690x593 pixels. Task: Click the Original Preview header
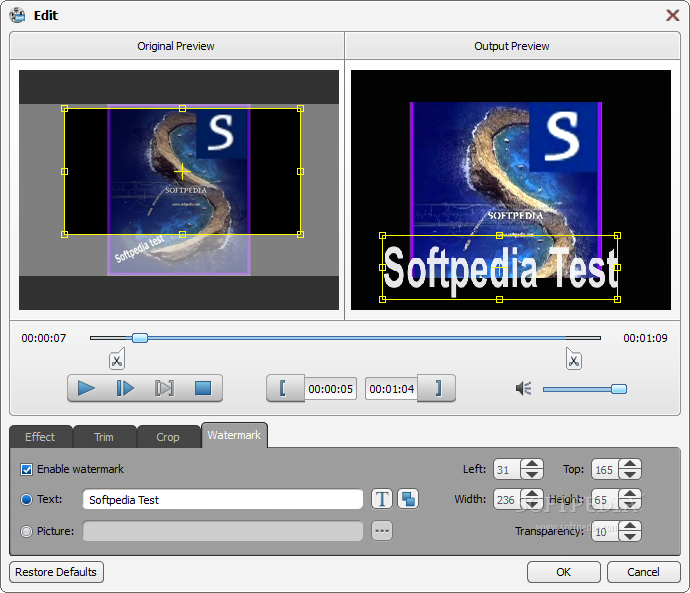click(176, 46)
